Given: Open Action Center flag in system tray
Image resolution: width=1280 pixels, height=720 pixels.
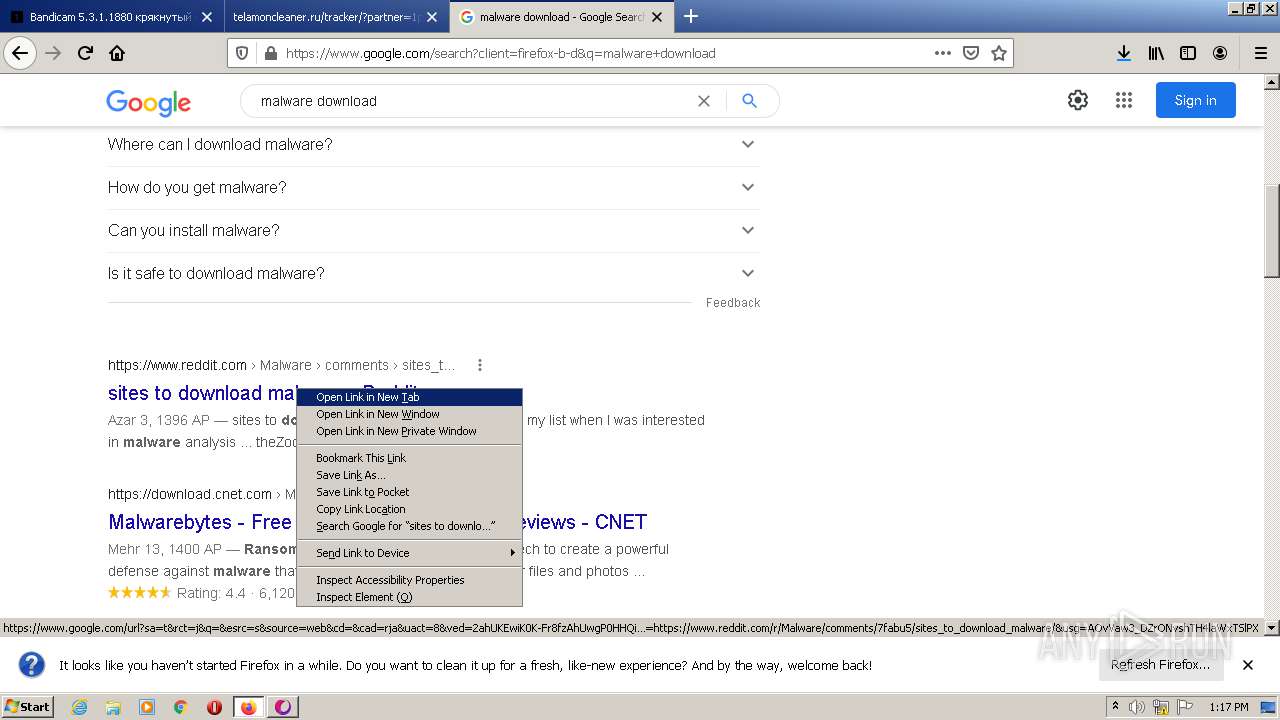Looking at the screenshot, I should click(1183, 707).
